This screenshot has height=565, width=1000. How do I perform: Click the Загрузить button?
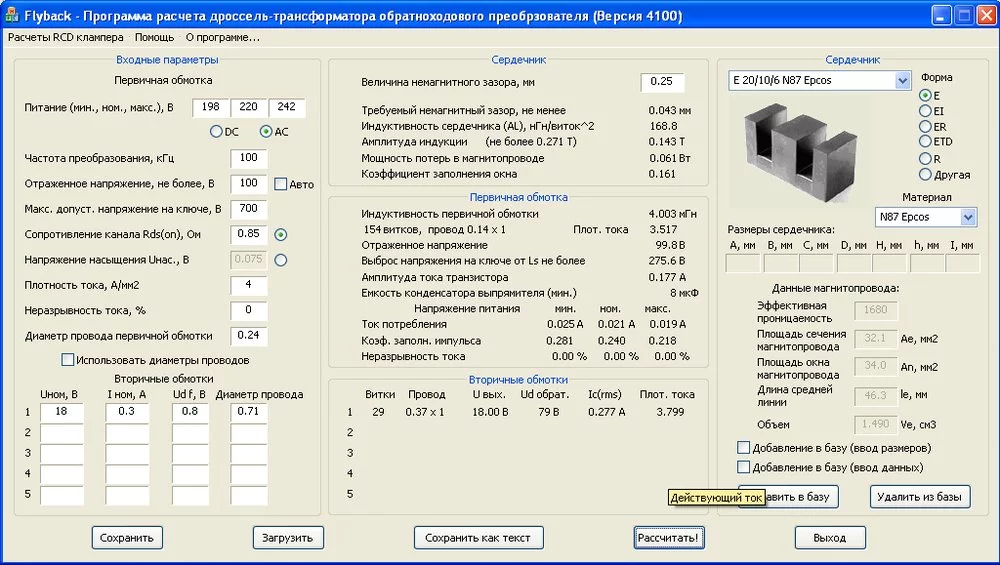(288, 538)
